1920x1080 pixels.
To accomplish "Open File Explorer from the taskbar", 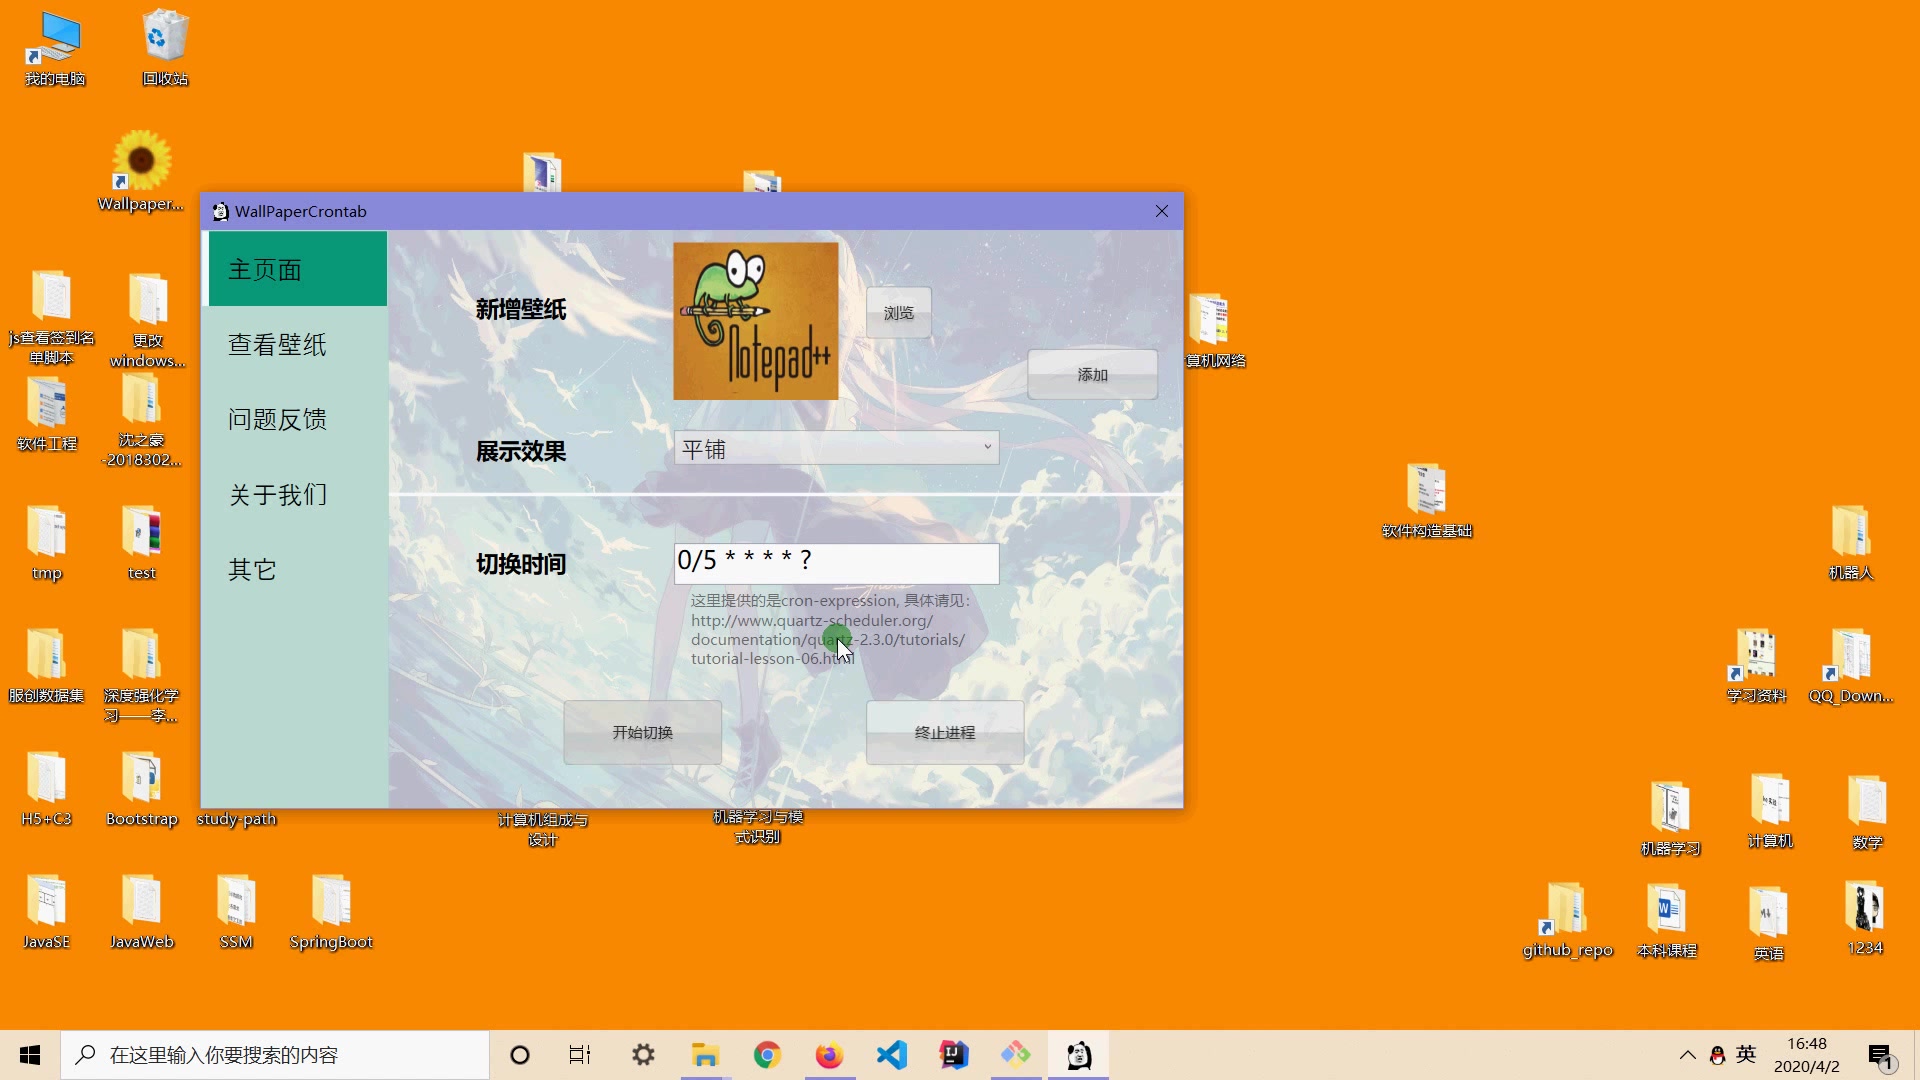I will point(705,1055).
